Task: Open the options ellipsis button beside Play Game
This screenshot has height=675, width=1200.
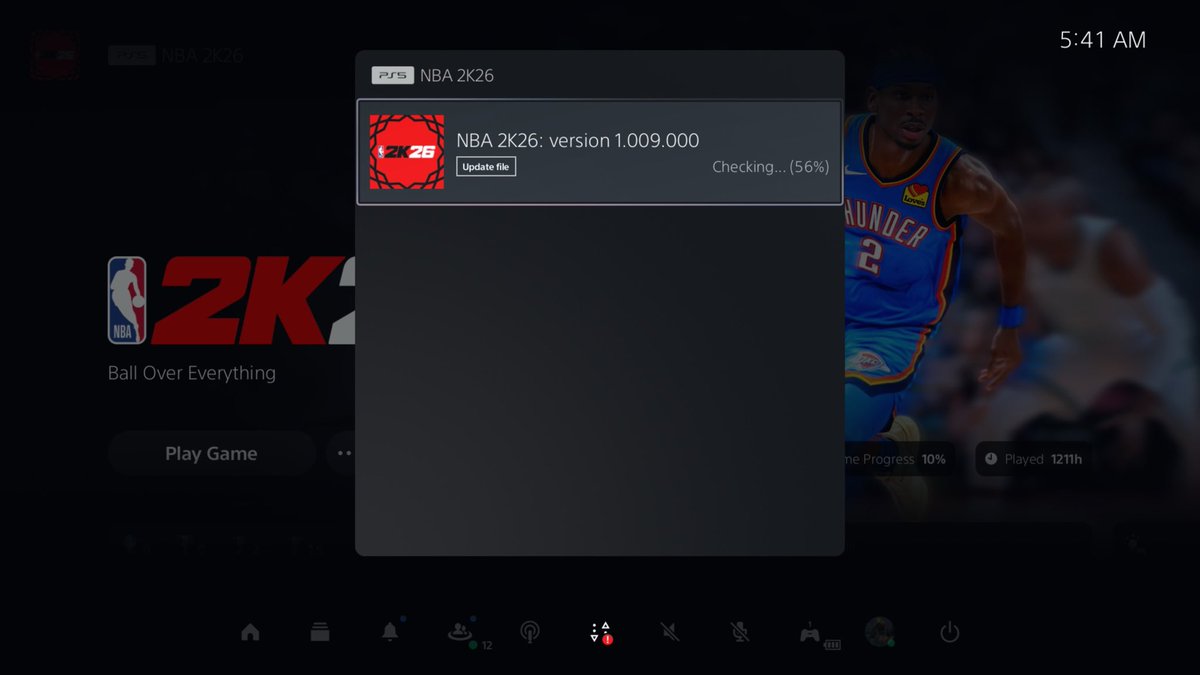Action: [343, 453]
